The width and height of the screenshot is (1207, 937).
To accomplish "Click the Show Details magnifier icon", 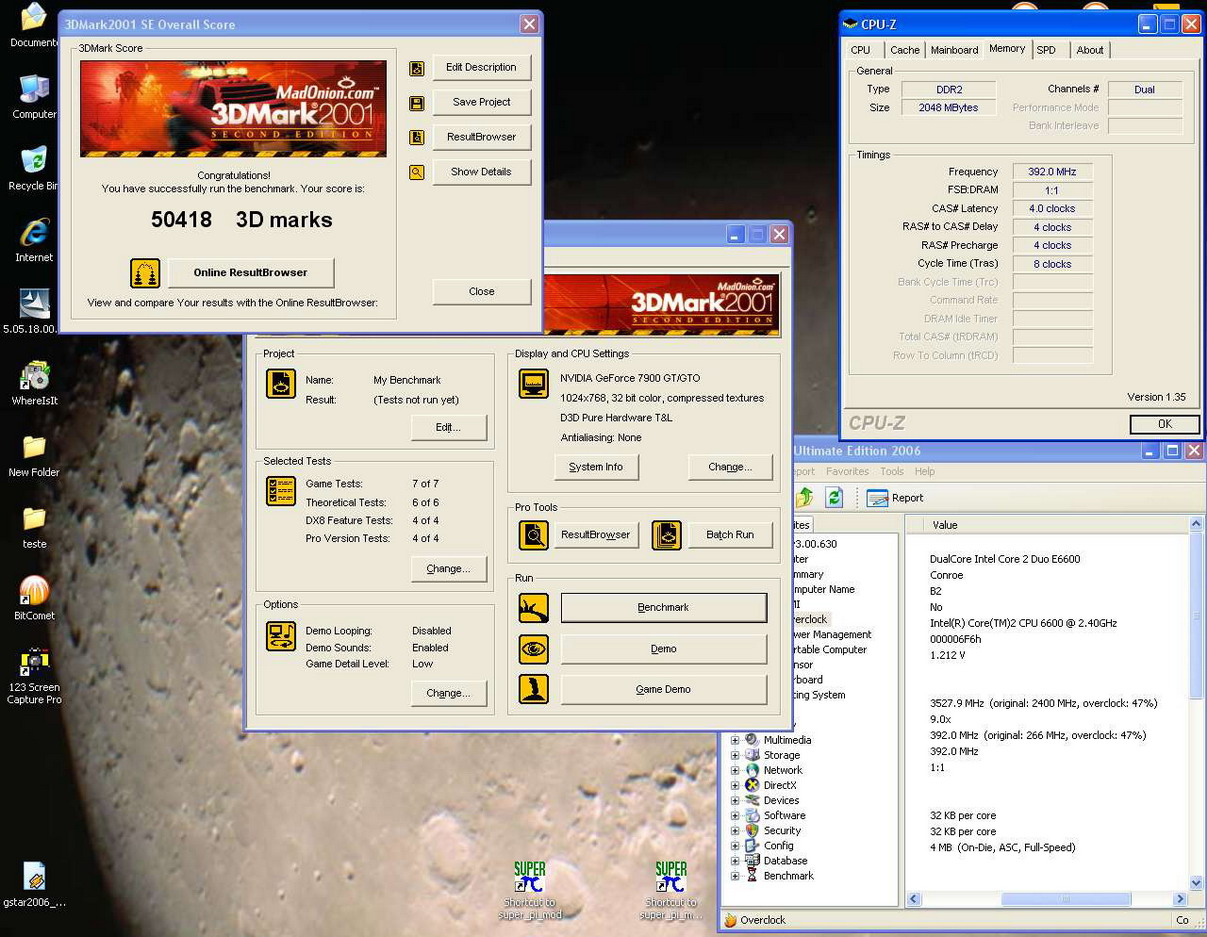I will (x=417, y=172).
